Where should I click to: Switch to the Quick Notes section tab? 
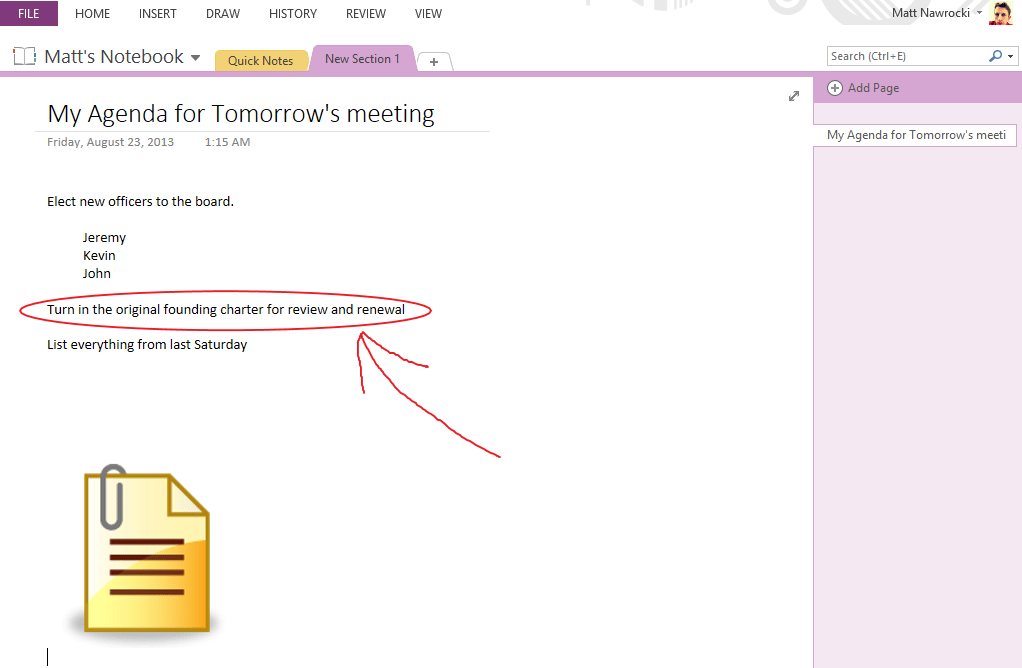tap(261, 61)
